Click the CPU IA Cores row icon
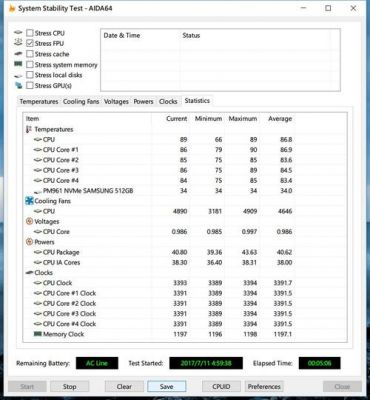Screen dimensions: 370x400 pos(38,262)
